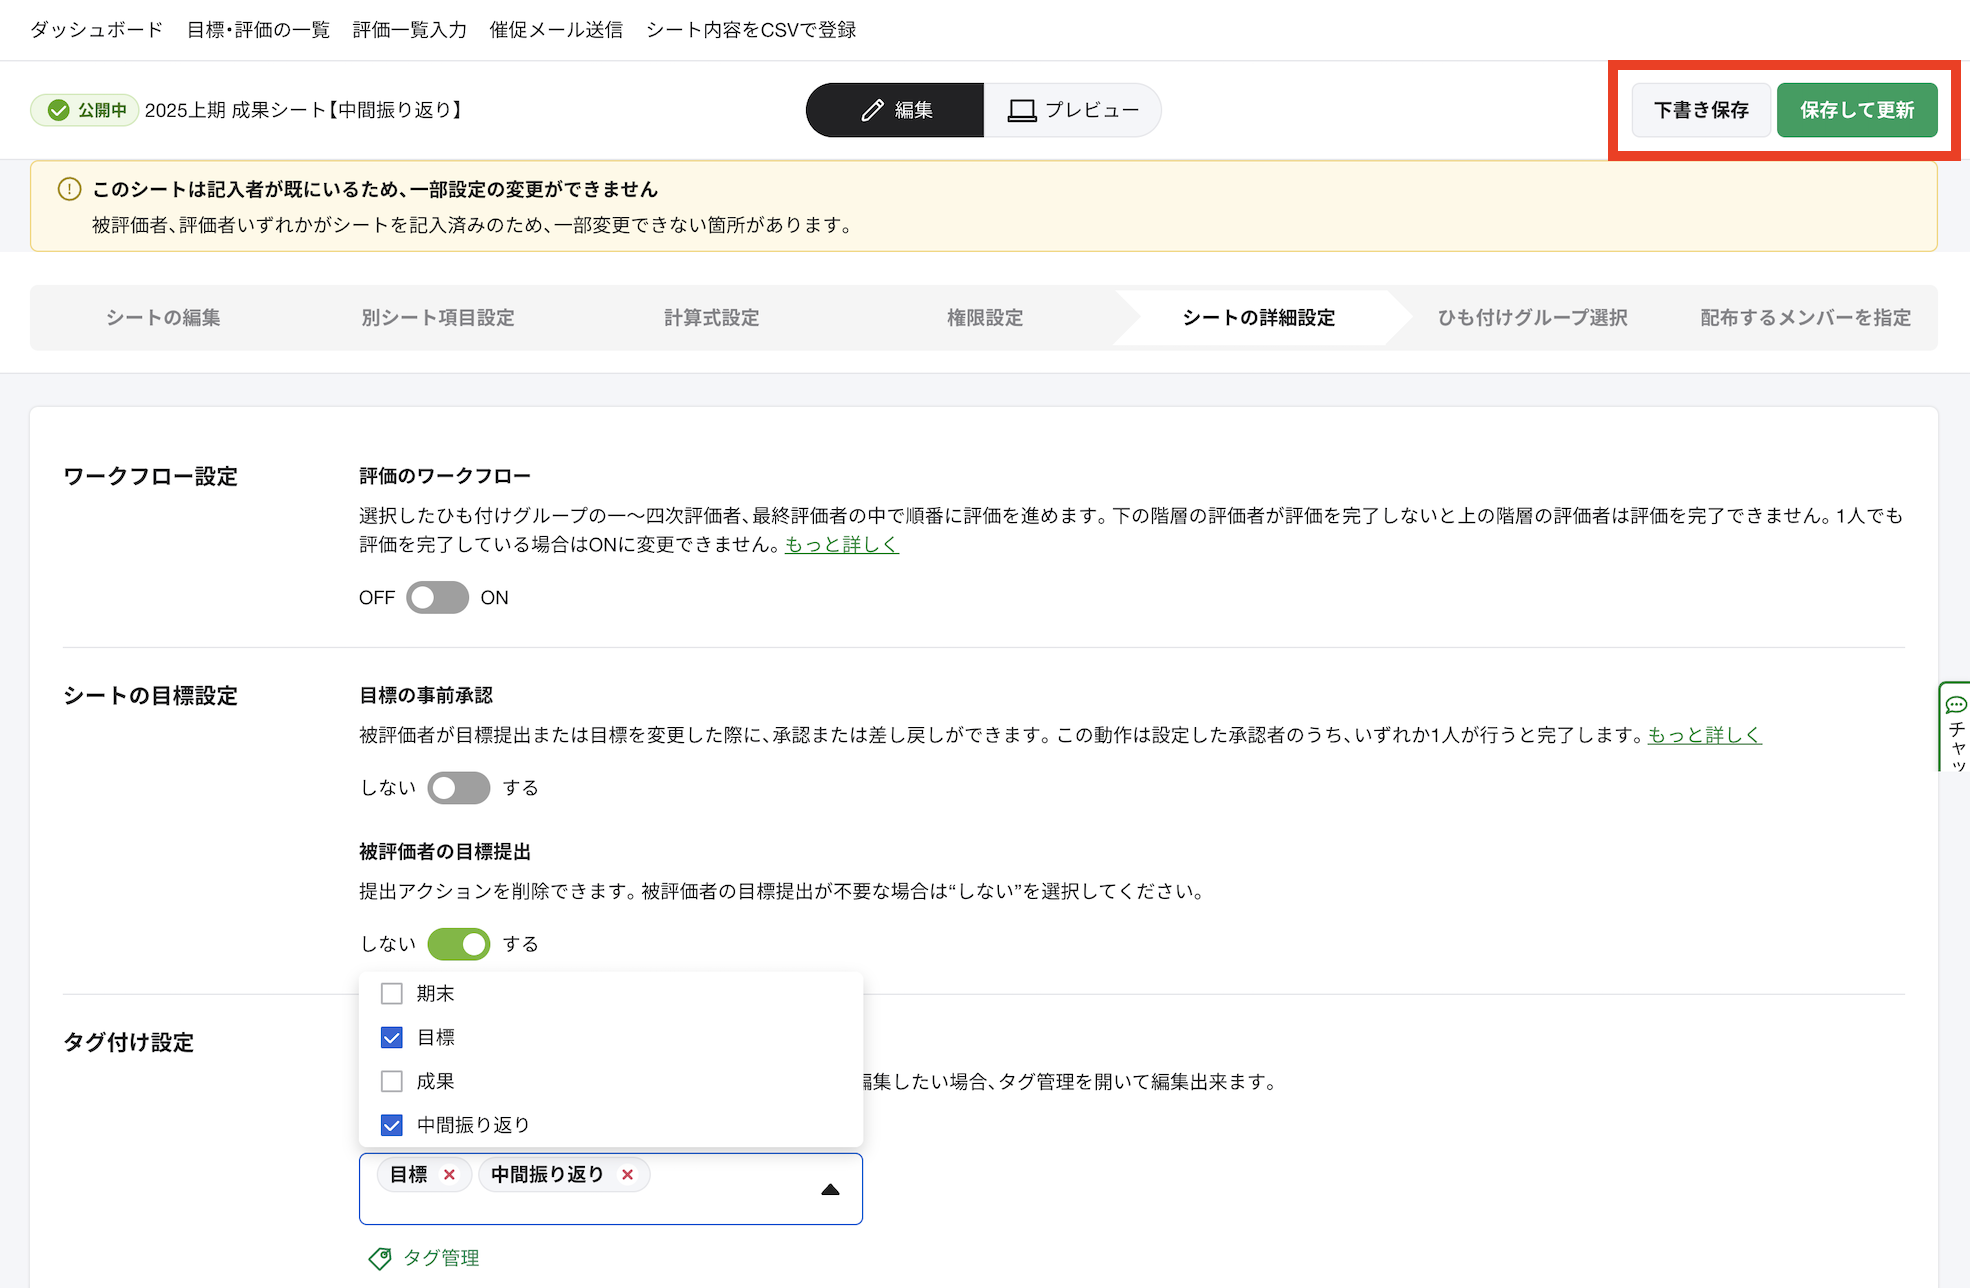The height and width of the screenshot is (1288, 1970).
Task: Remove the 目標 tag chip
Action: (449, 1175)
